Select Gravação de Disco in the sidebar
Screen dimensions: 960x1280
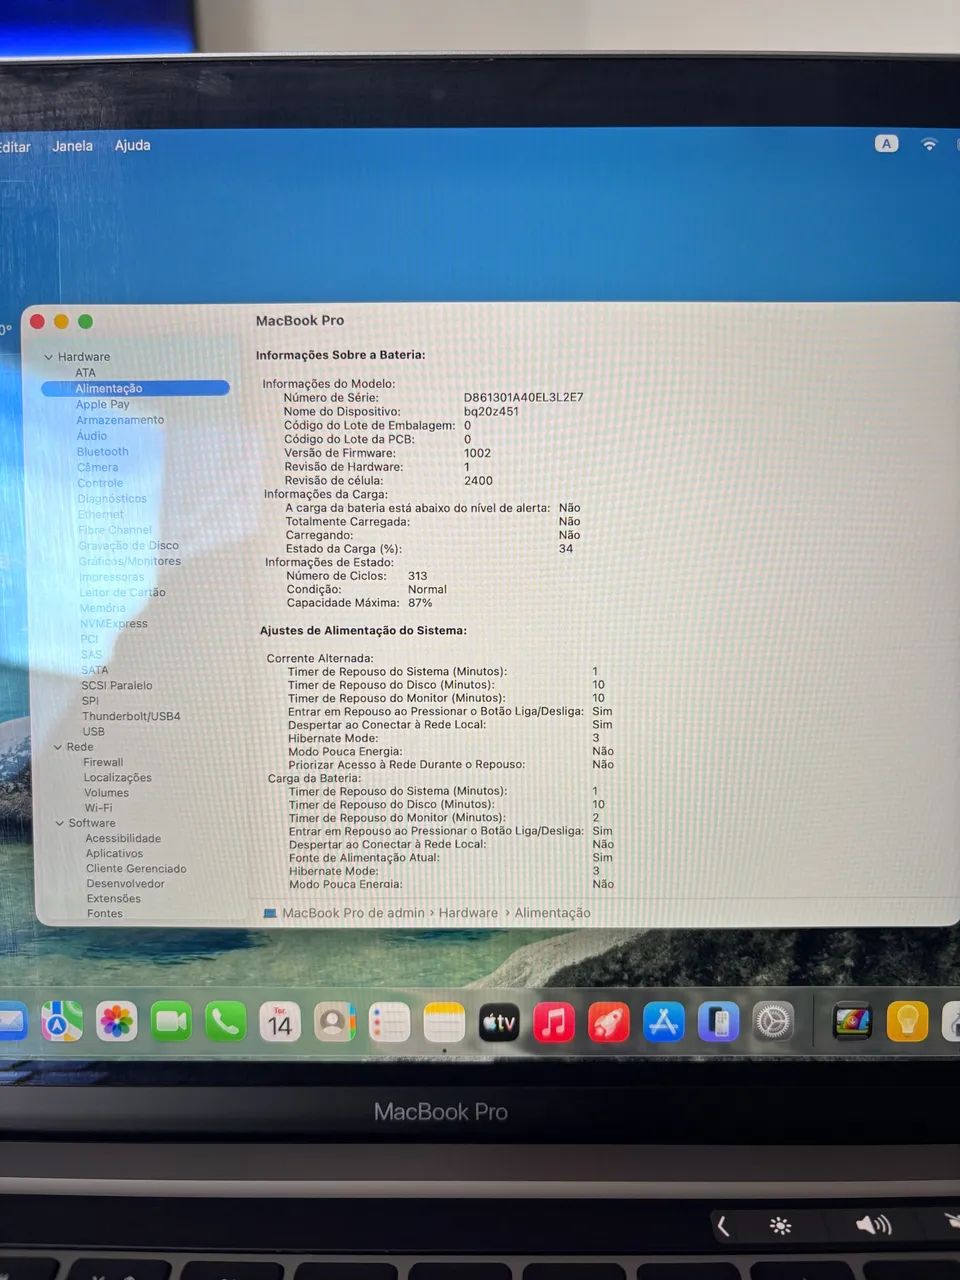tap(128, 545)
